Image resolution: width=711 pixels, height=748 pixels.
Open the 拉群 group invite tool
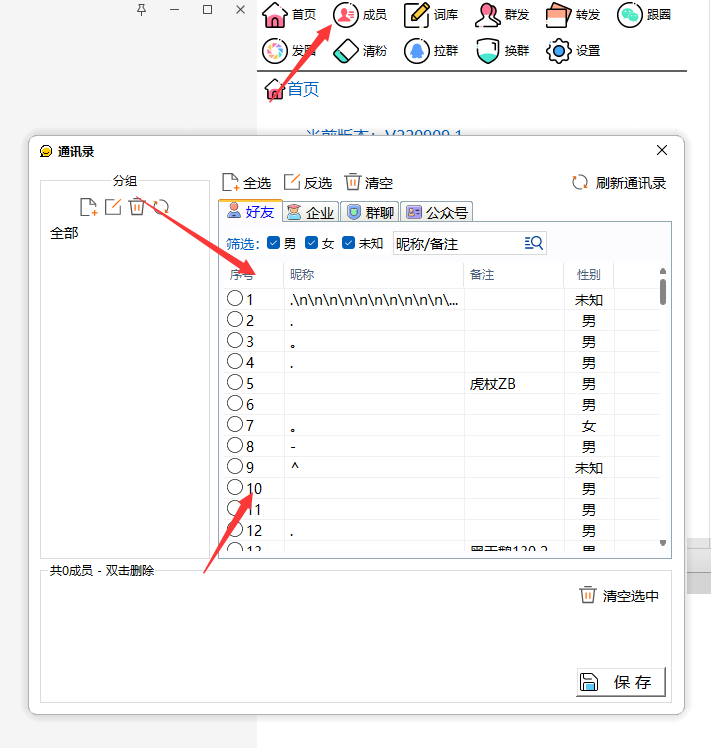tap(431, 50)
